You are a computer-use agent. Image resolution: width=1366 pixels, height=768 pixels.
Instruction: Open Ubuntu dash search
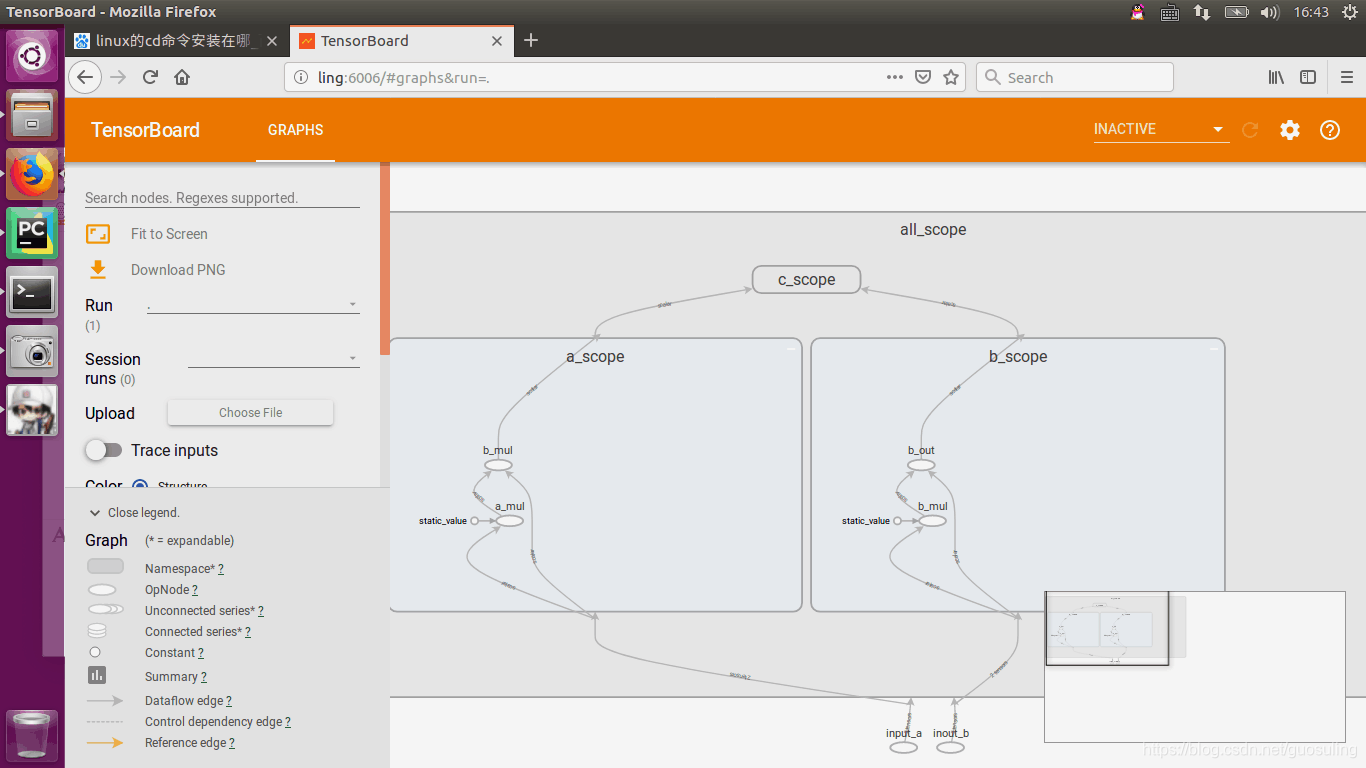tap(32, 56)
